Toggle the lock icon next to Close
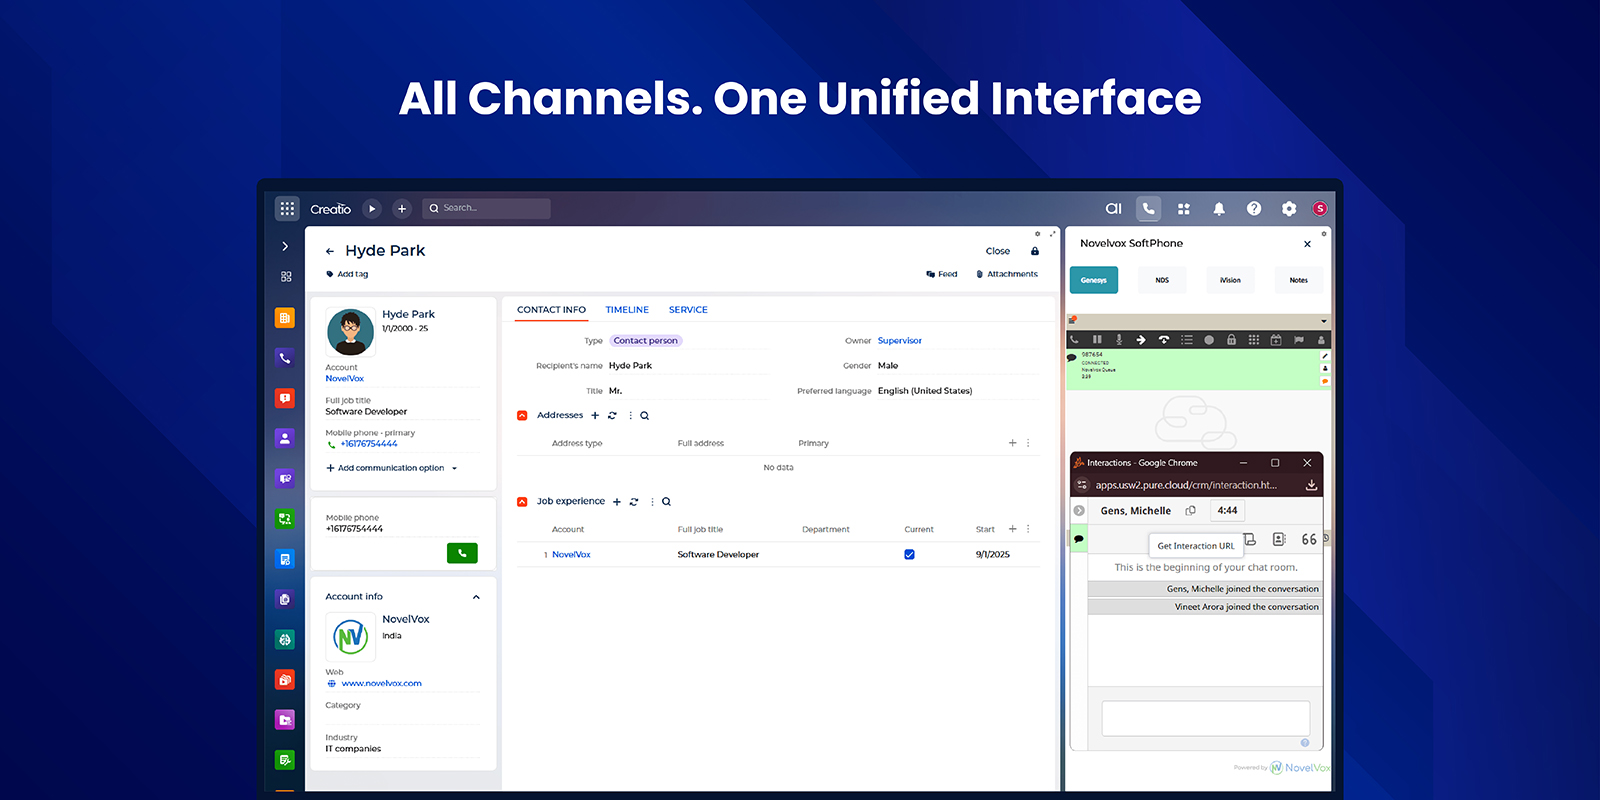 (x=1035, y=251)
